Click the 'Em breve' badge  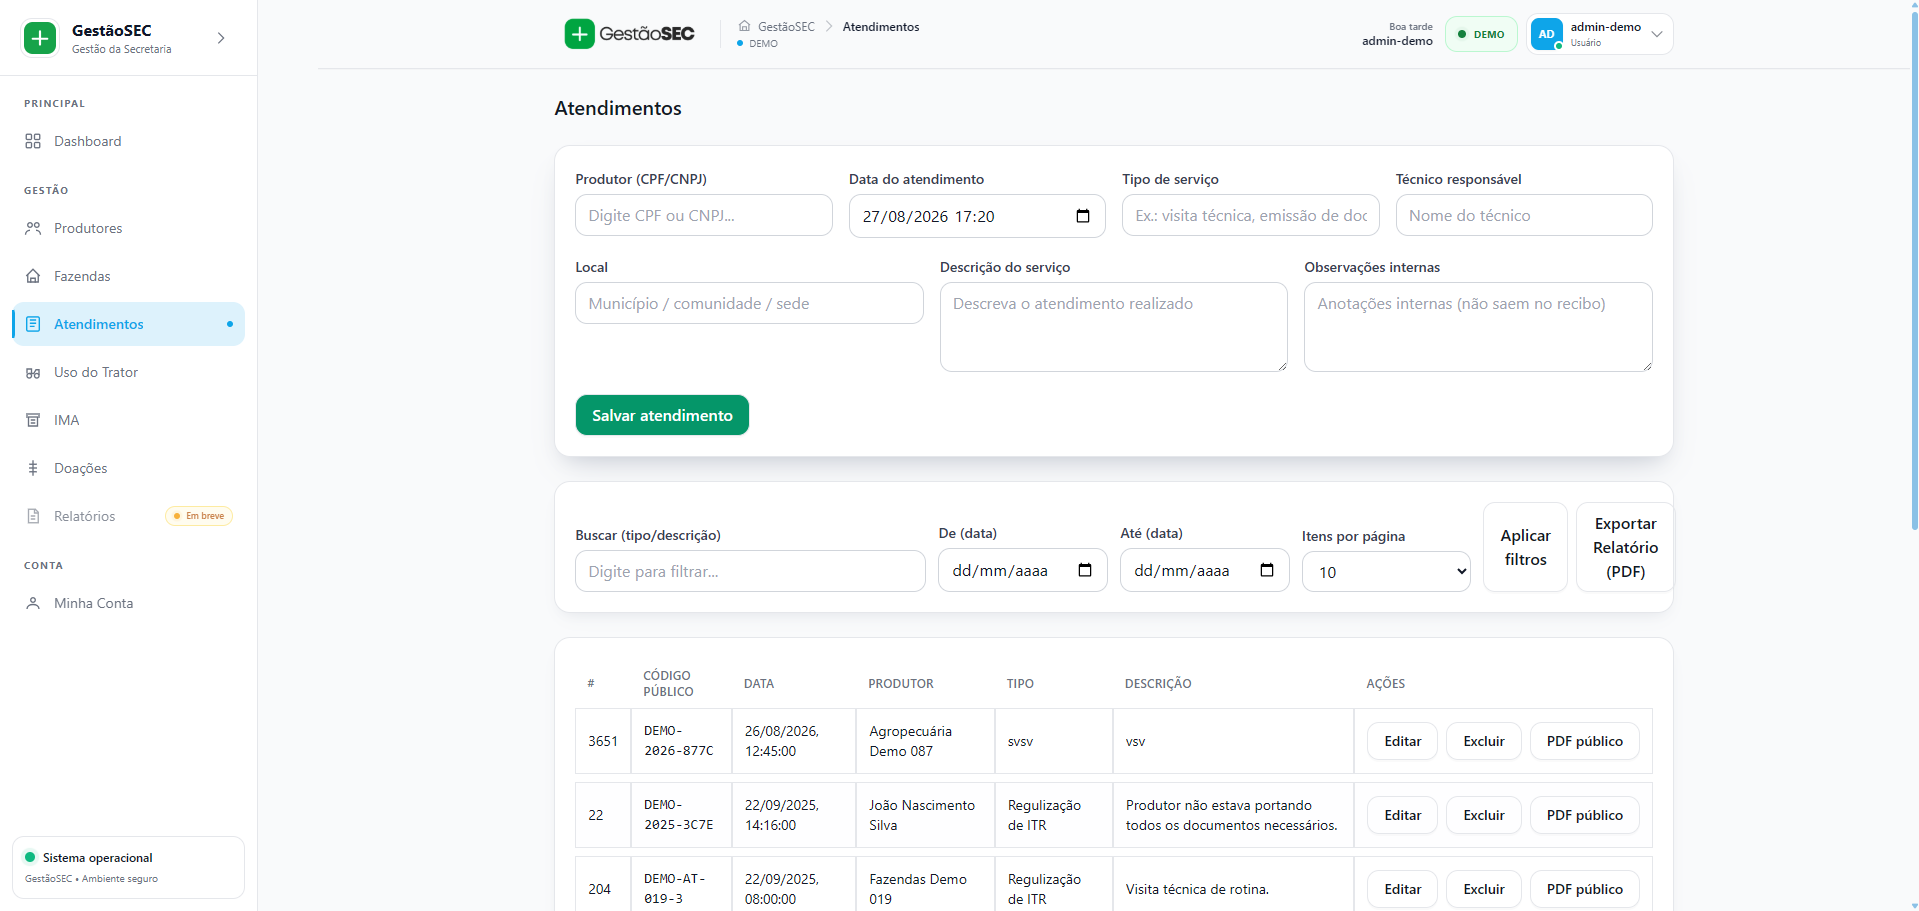tap(199, 516)
